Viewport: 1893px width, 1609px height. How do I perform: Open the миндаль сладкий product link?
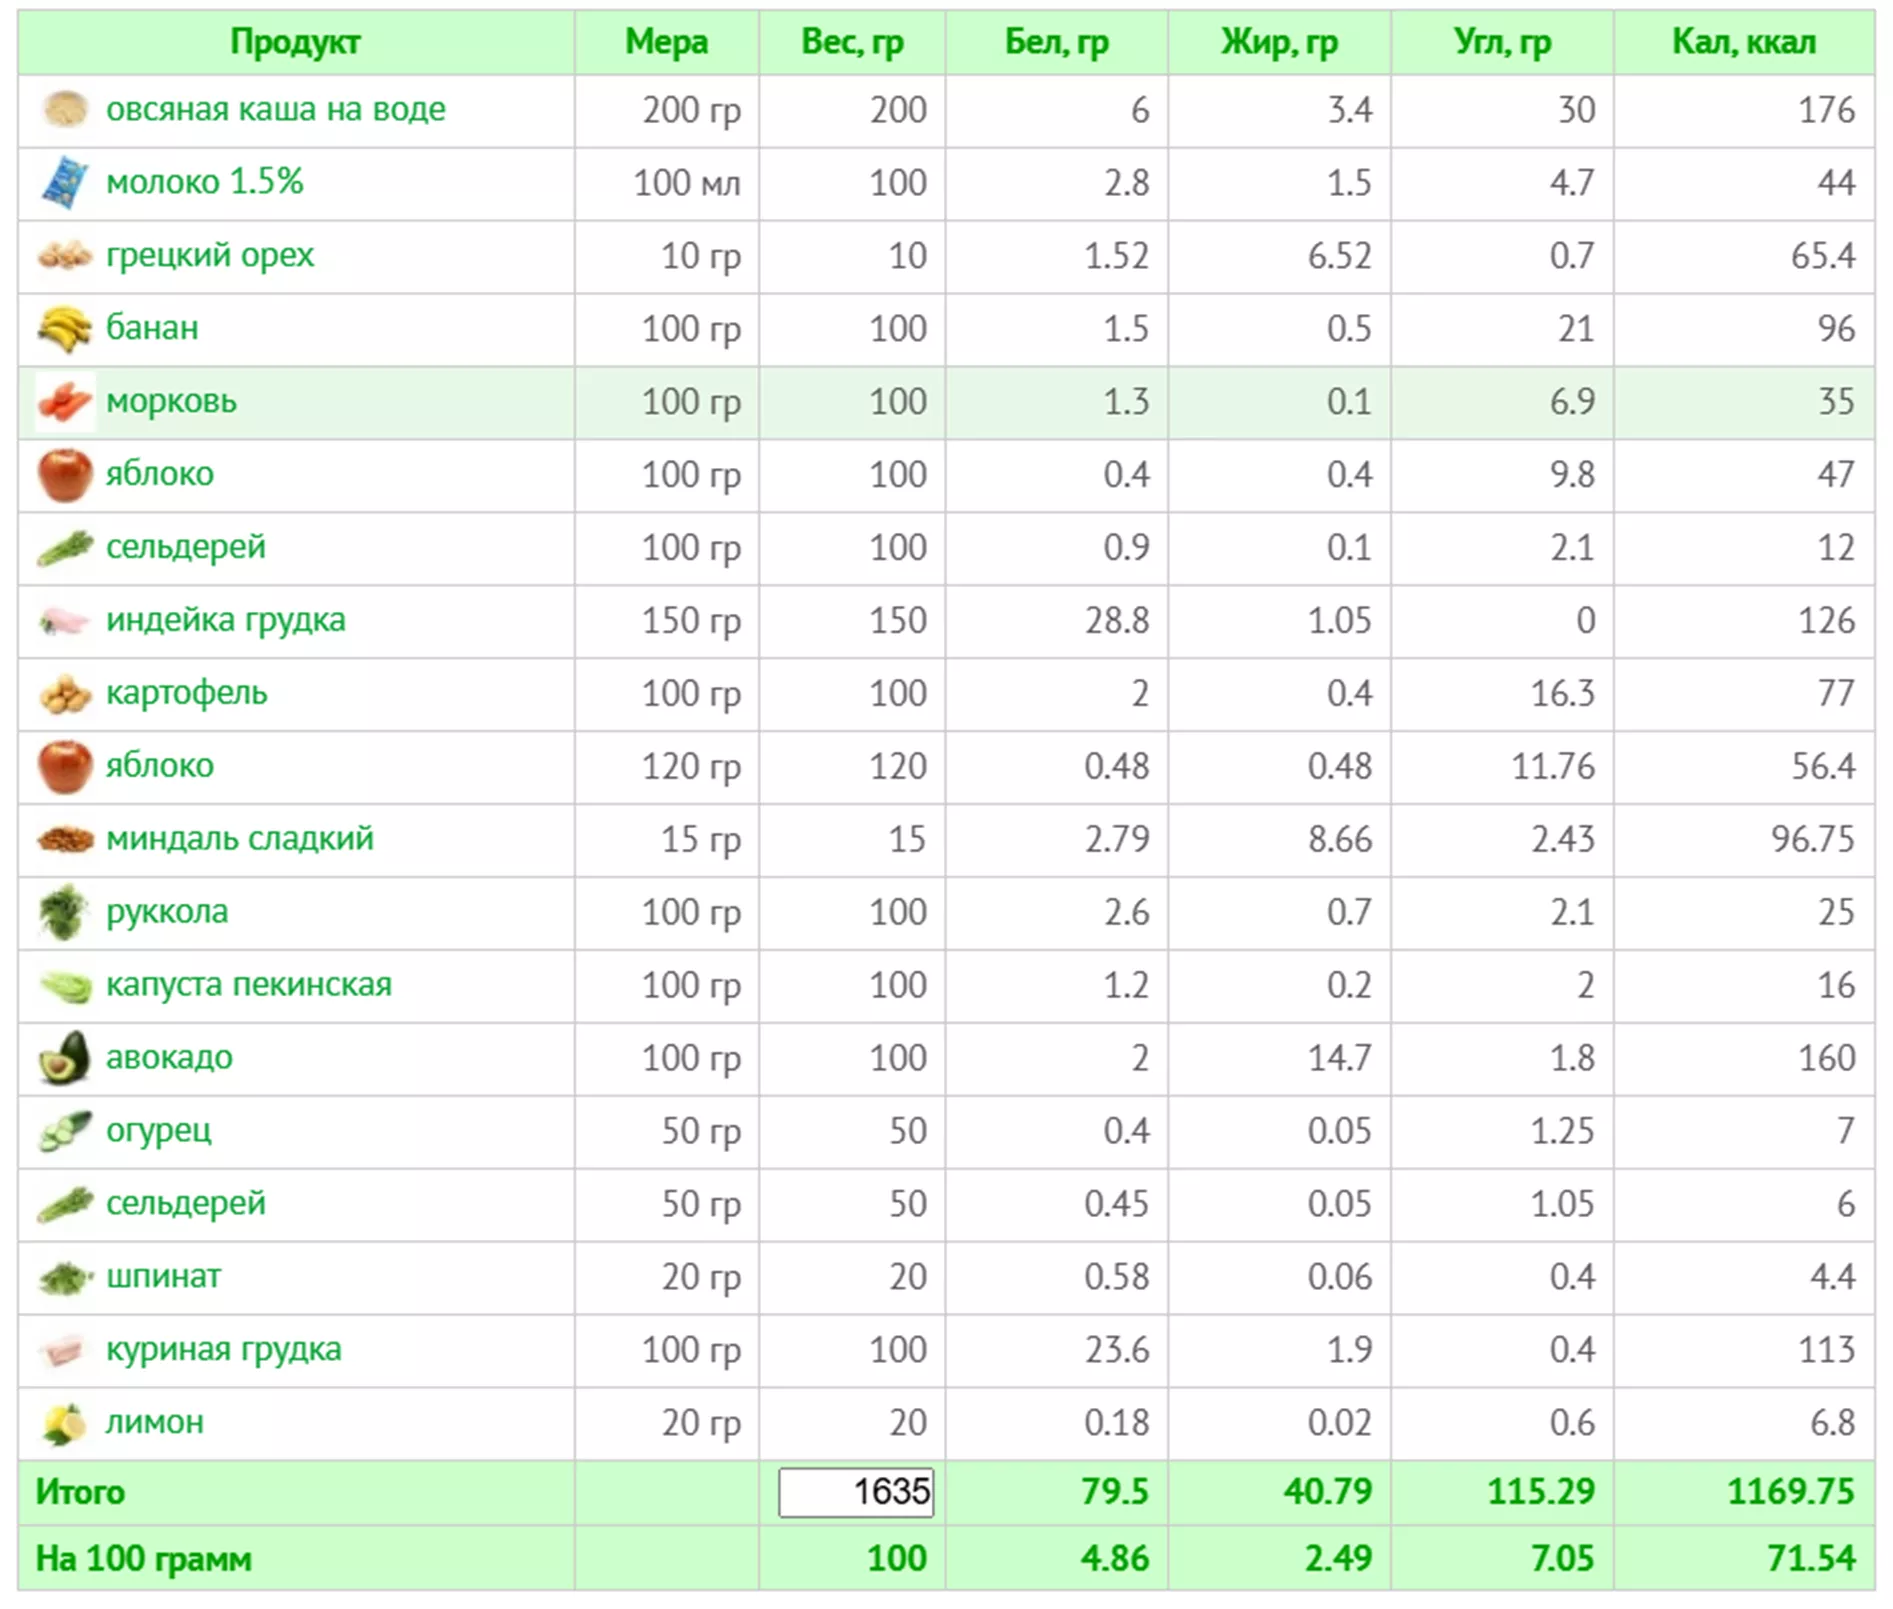tap(239, 838)
